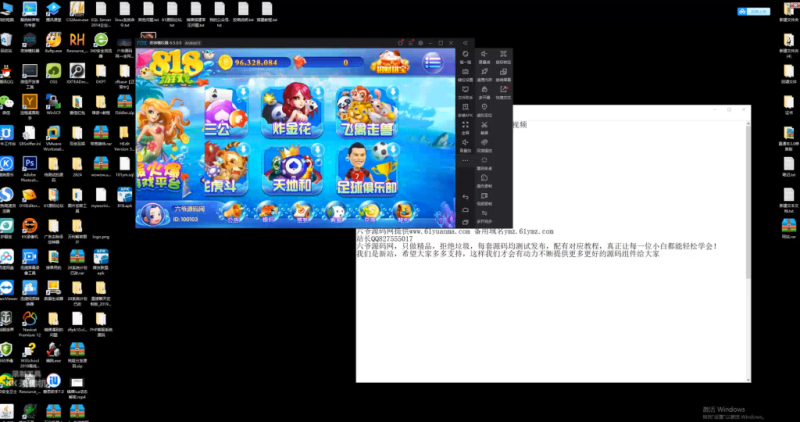Image resolution: width=800 pixels, height=422 pixels.
Task: Select the 网站.rar archive on right desktop
Action: pos(789,229)
